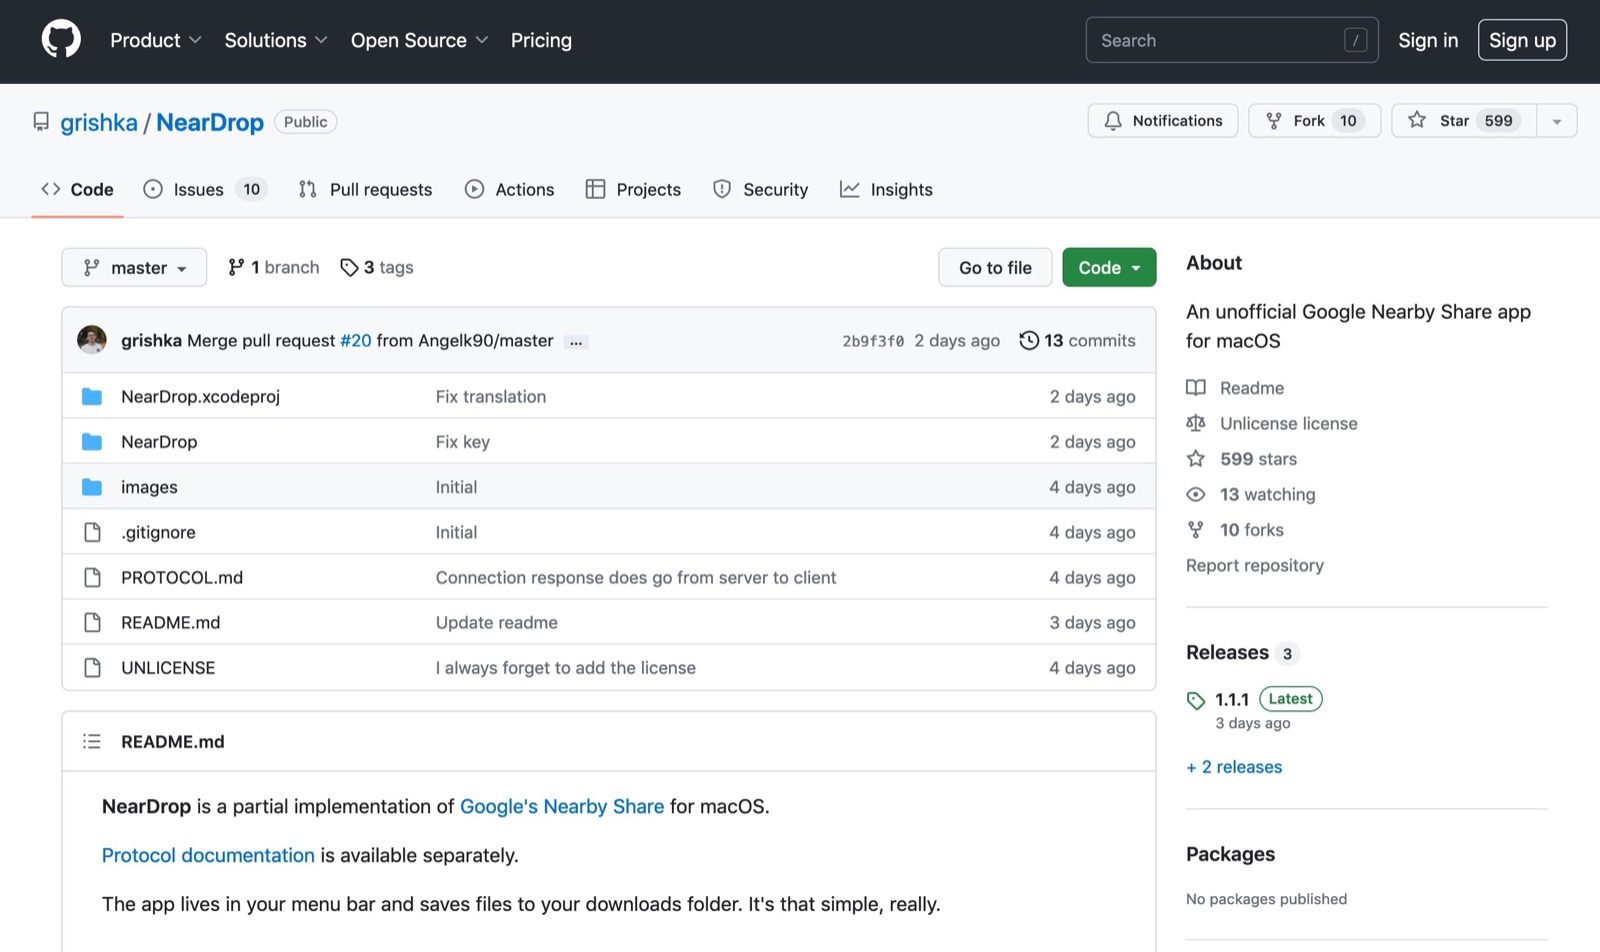Click the GitHub logo icon
The width and height of the screenshot is (1600, 952).
(x=61, y=40)
